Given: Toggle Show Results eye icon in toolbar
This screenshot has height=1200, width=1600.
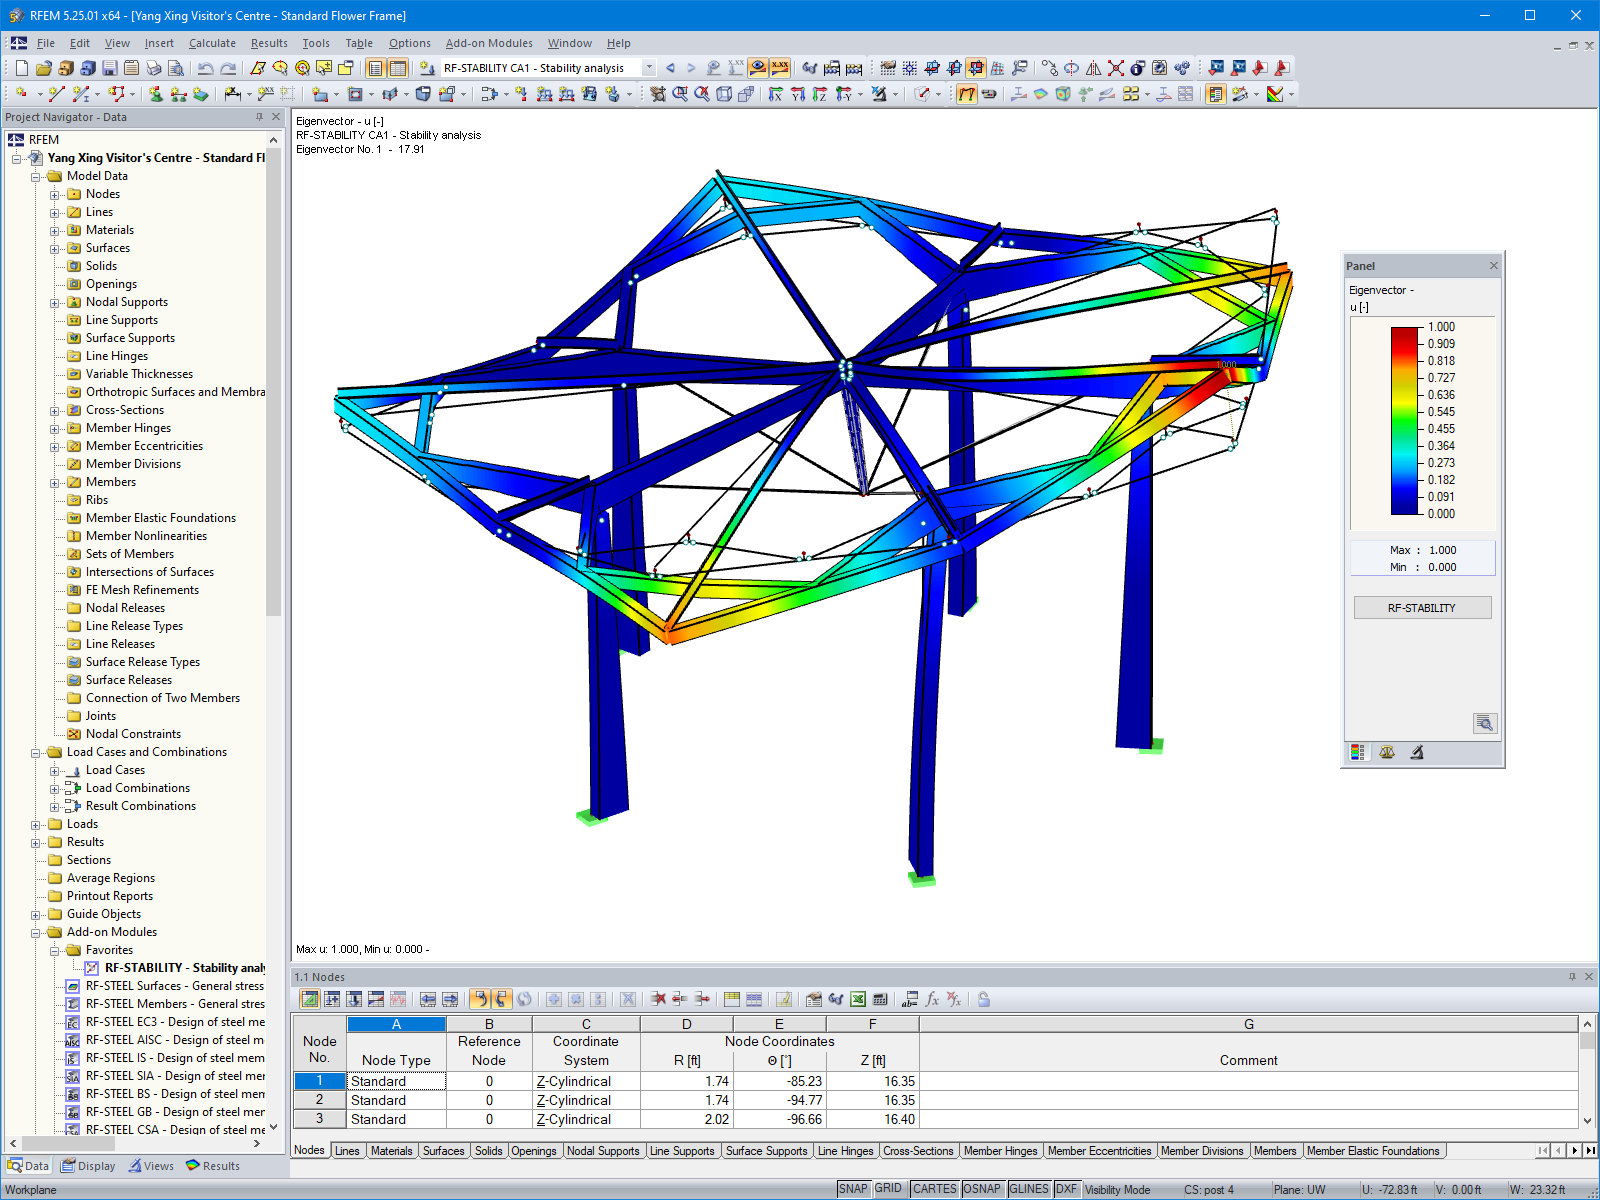Looking at the screenshot, I should click(758, 68).
